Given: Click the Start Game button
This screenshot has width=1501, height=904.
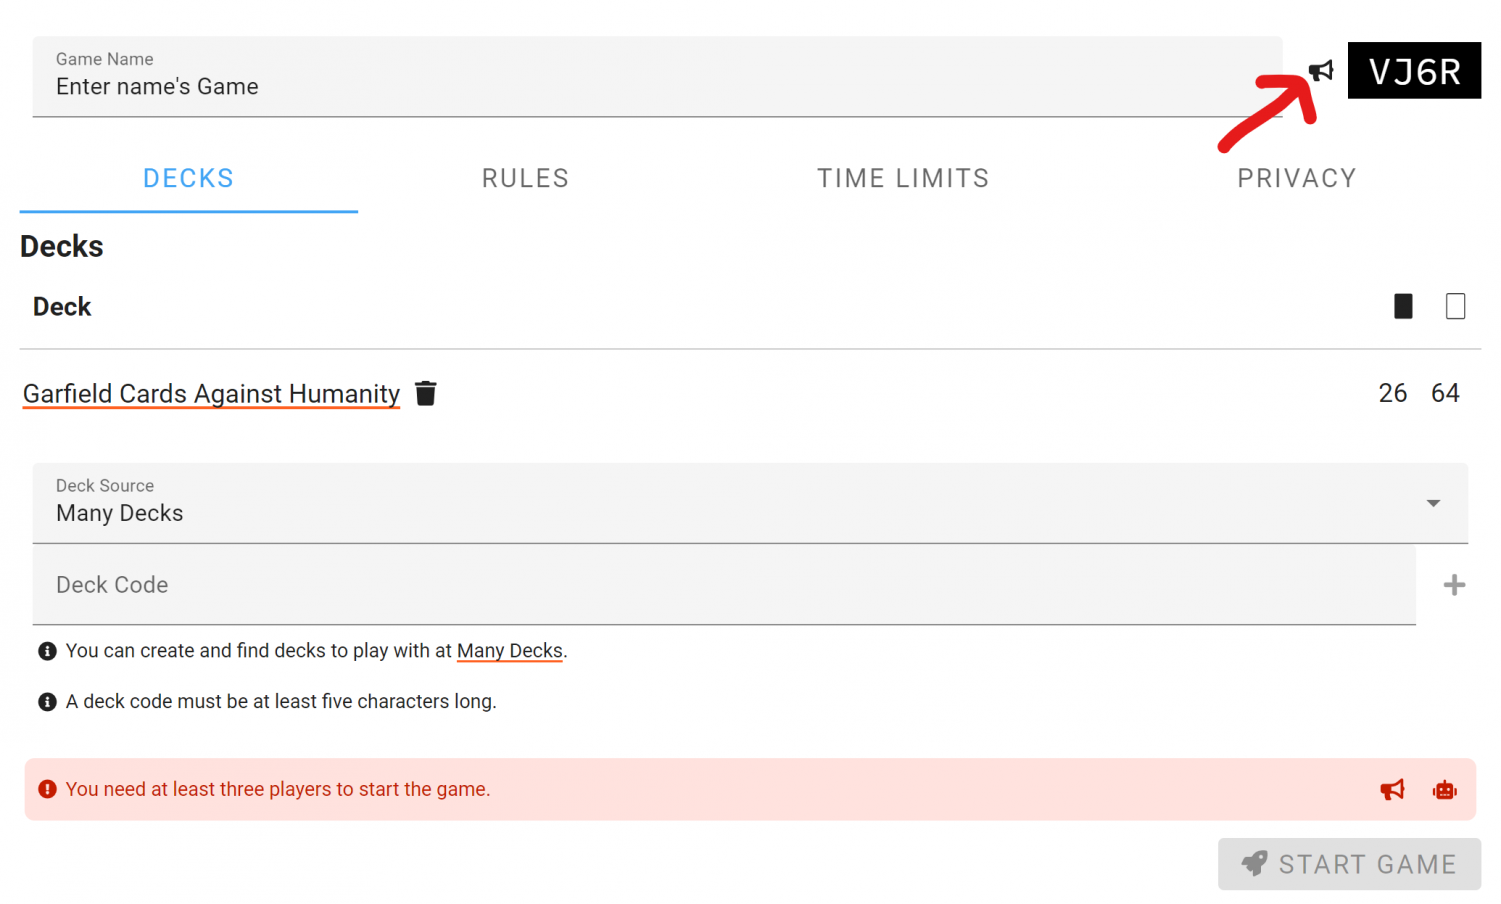Looking at the screenshot, I should click(x=1349, y=864).
